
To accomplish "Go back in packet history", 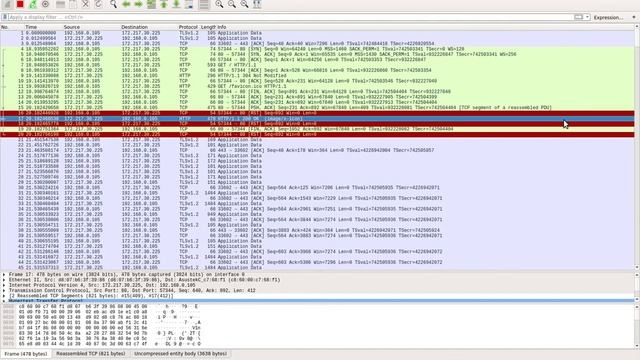I will [x=126, y=4].
